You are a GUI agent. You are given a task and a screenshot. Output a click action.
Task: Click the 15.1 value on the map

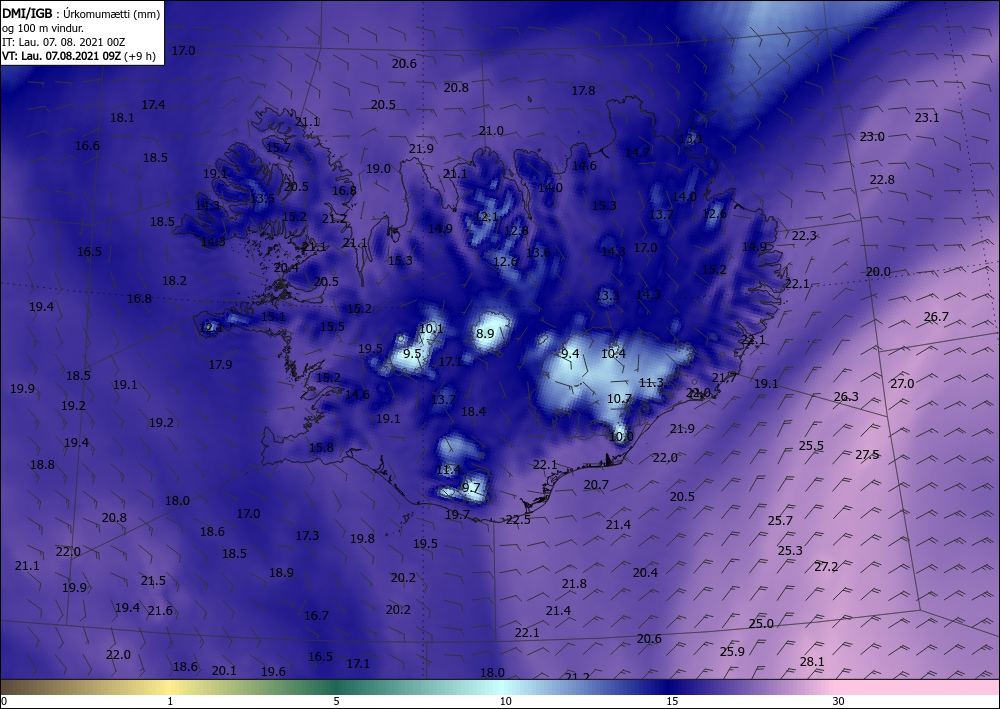coord(273,317)
